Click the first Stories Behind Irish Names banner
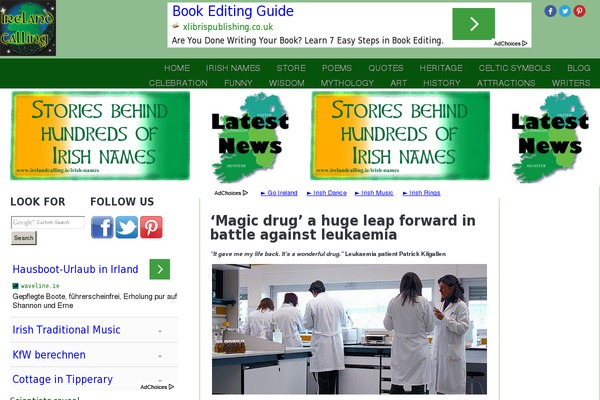The image size is (600, 400). pyautogui.click(x=100, y=136)
